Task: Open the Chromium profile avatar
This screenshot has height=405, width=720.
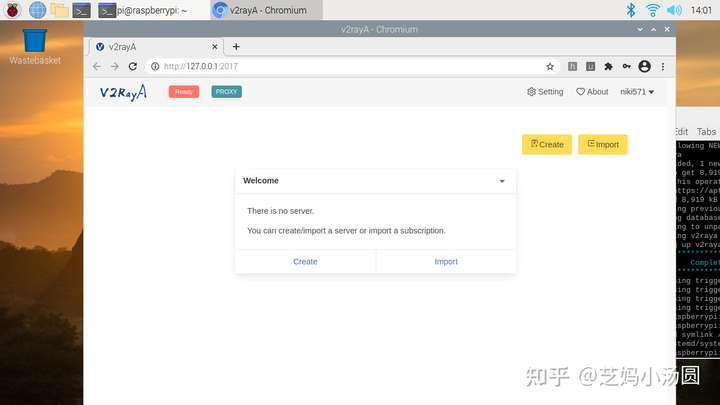Action: click(x=645, y=67)
